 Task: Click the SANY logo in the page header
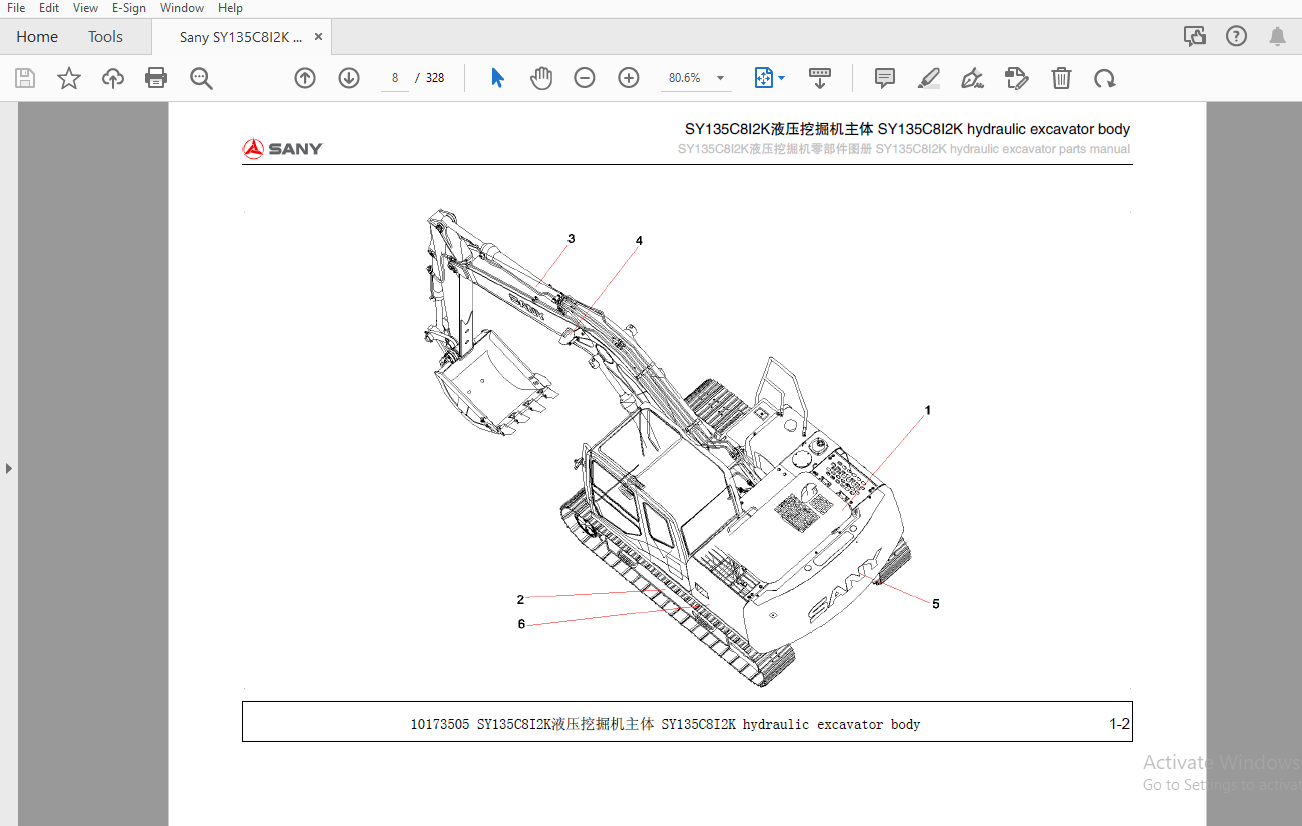[282, 149]
